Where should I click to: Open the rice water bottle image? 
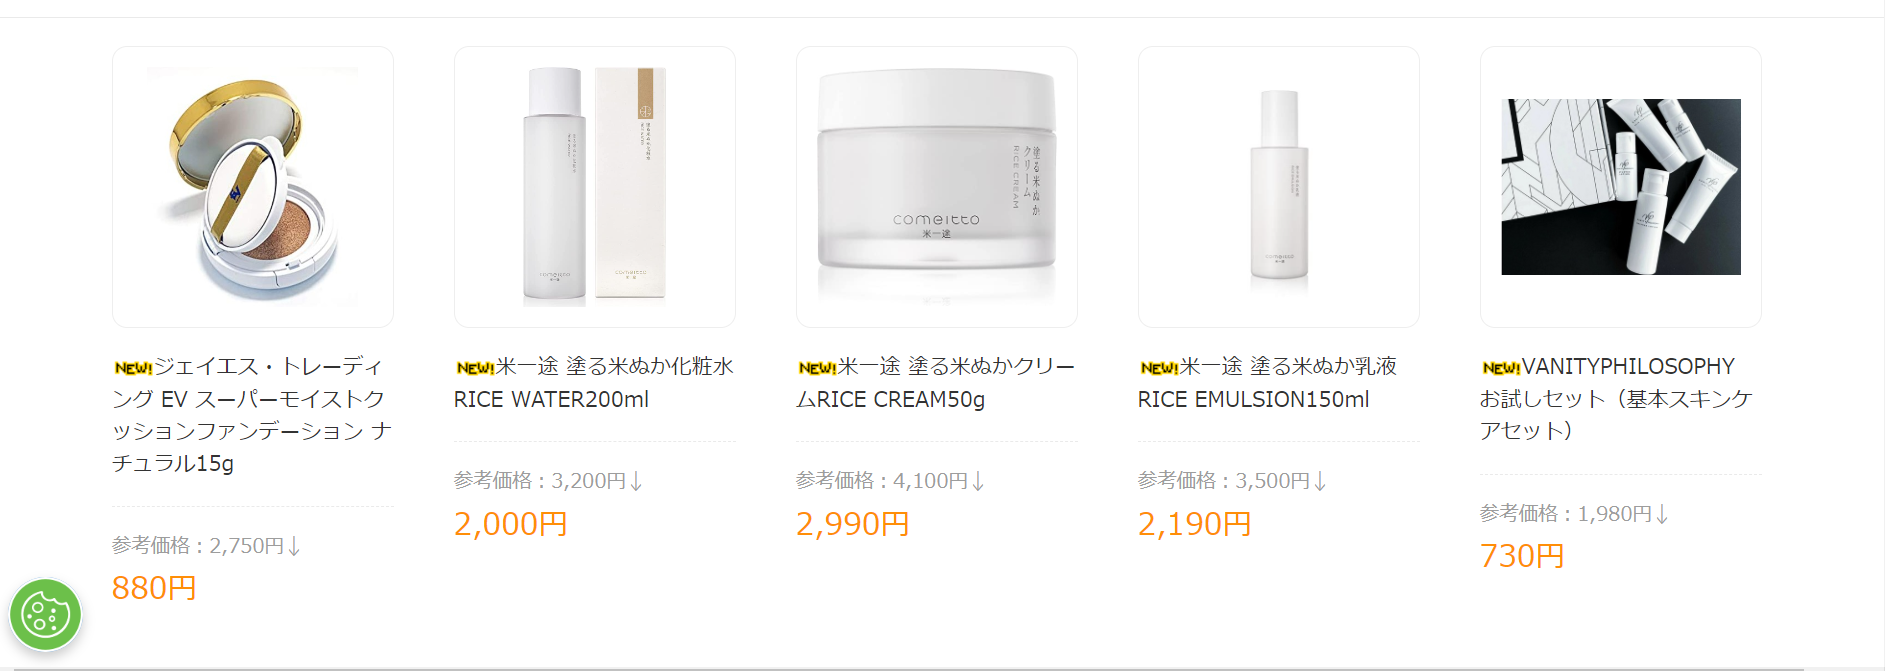(x=595, y=187)
